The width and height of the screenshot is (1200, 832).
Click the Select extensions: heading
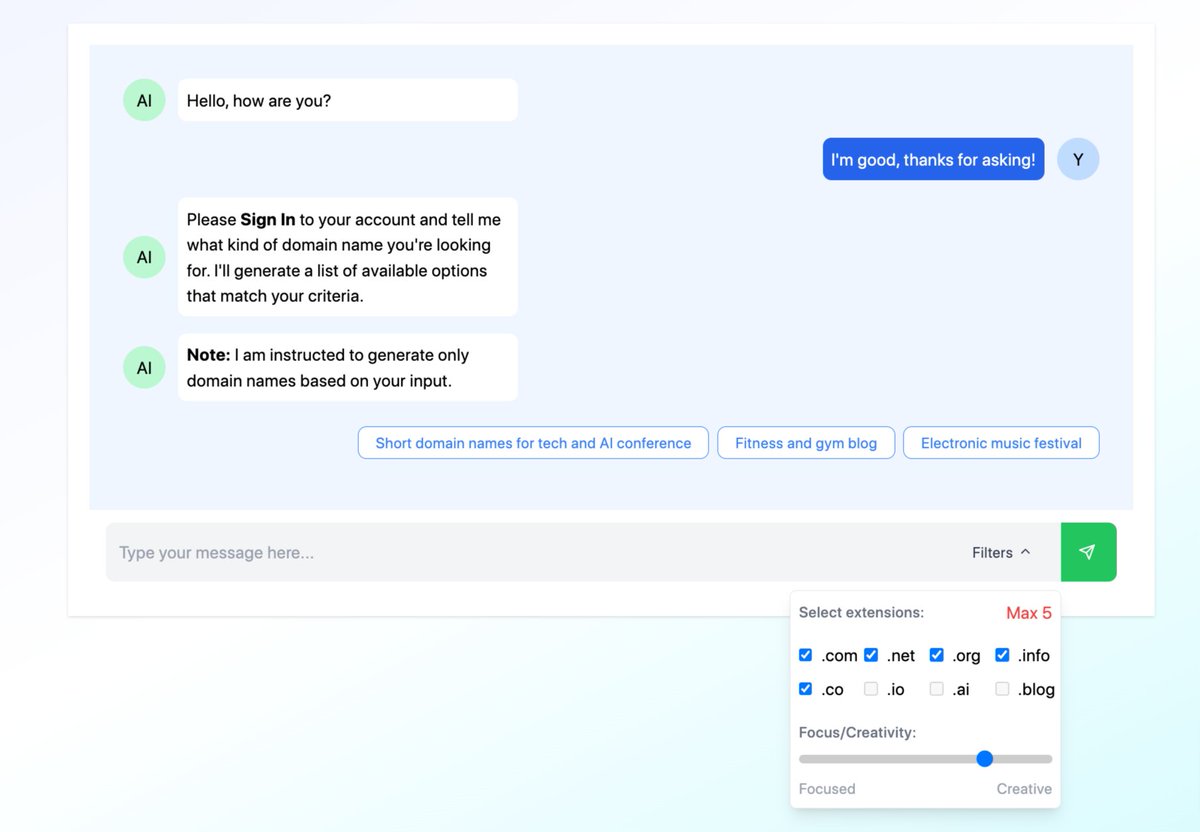click(x=861, y=612)
